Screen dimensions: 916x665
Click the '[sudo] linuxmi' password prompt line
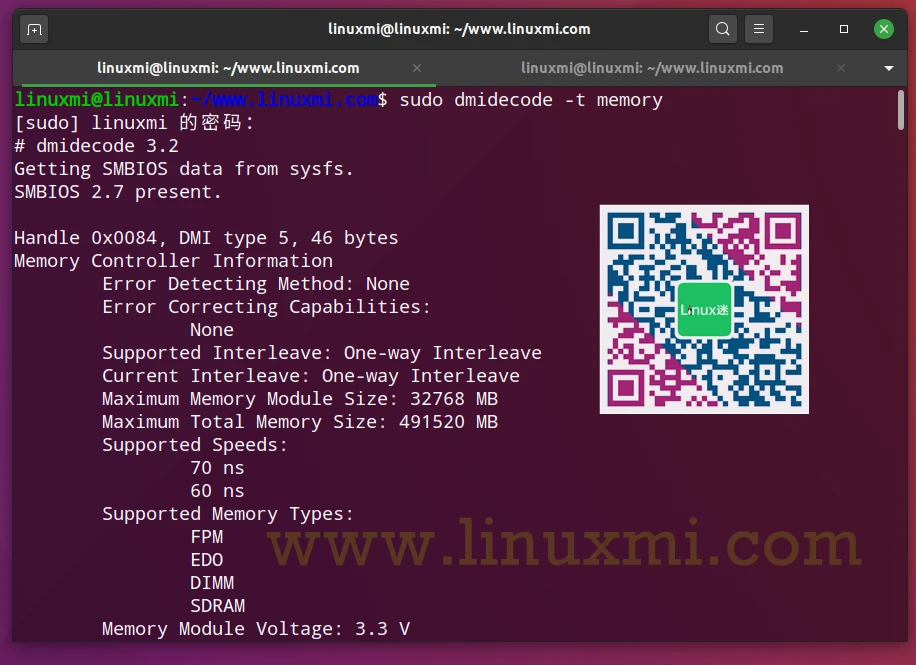coord(134,123)
